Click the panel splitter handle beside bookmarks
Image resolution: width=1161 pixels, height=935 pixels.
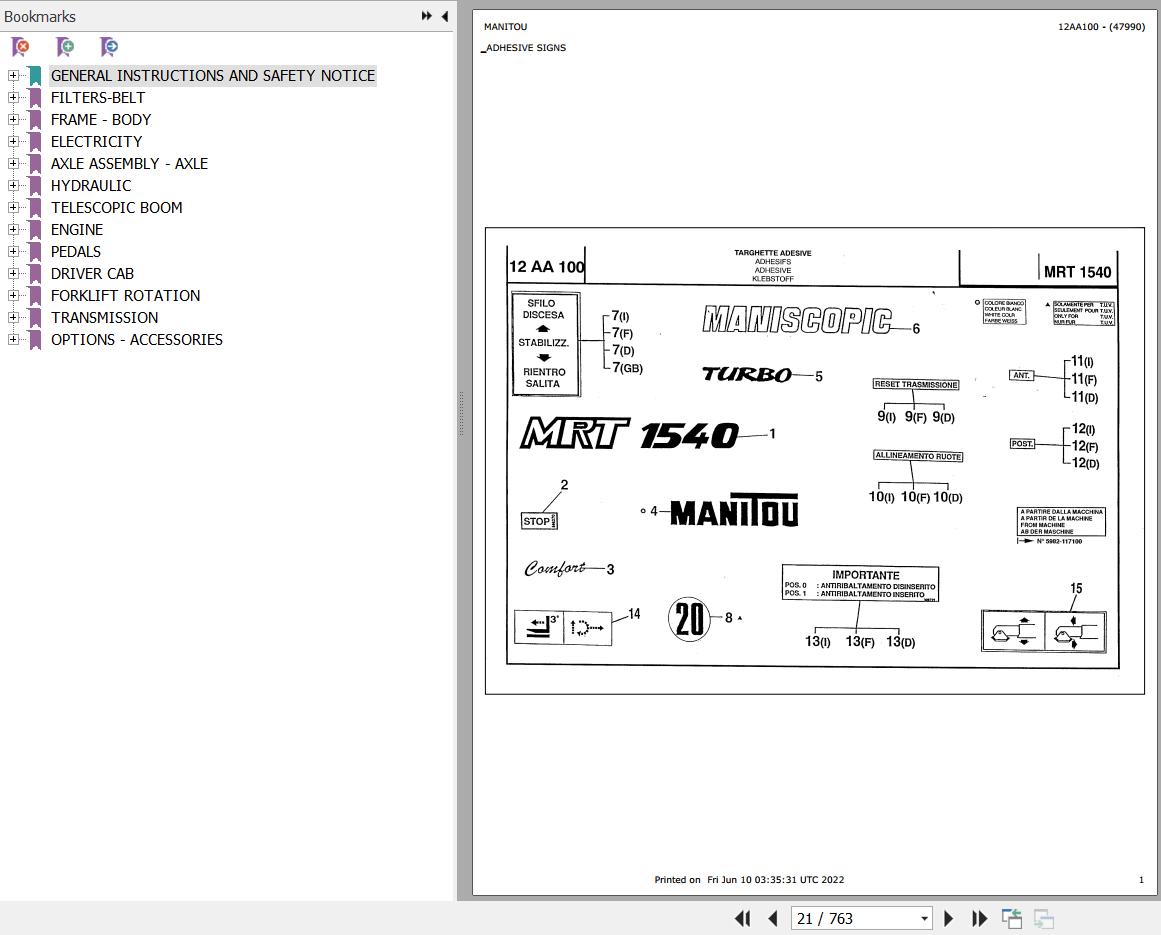point(461,414)
